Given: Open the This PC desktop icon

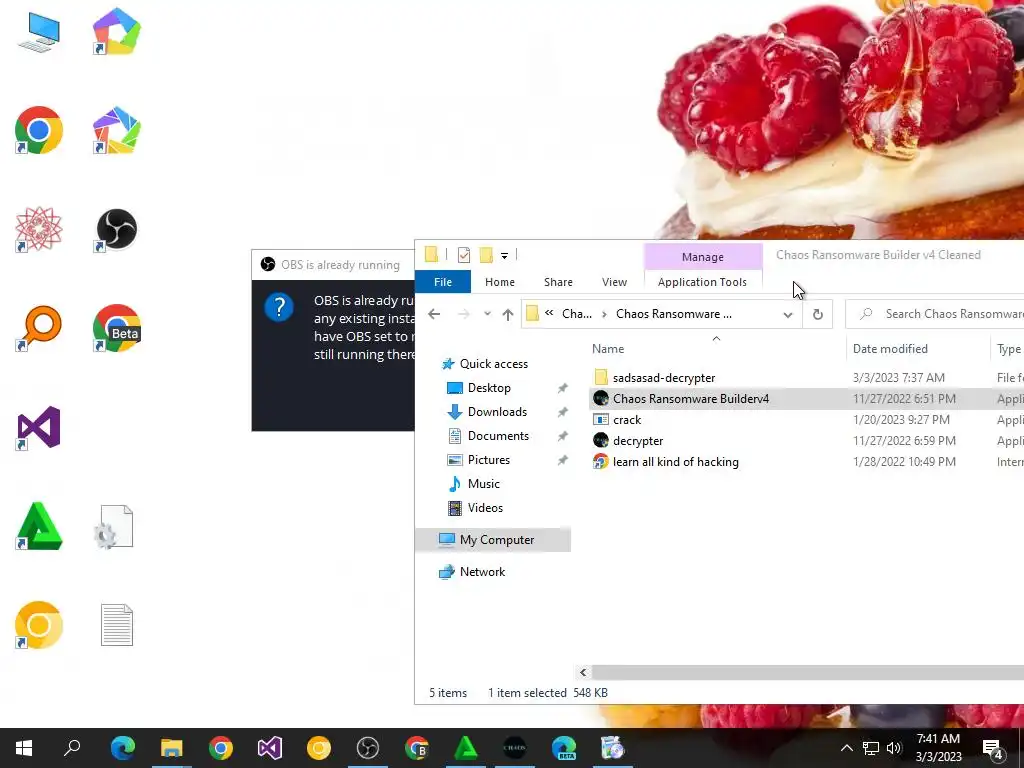Looking at the screenshot, I should coord(39,32).
